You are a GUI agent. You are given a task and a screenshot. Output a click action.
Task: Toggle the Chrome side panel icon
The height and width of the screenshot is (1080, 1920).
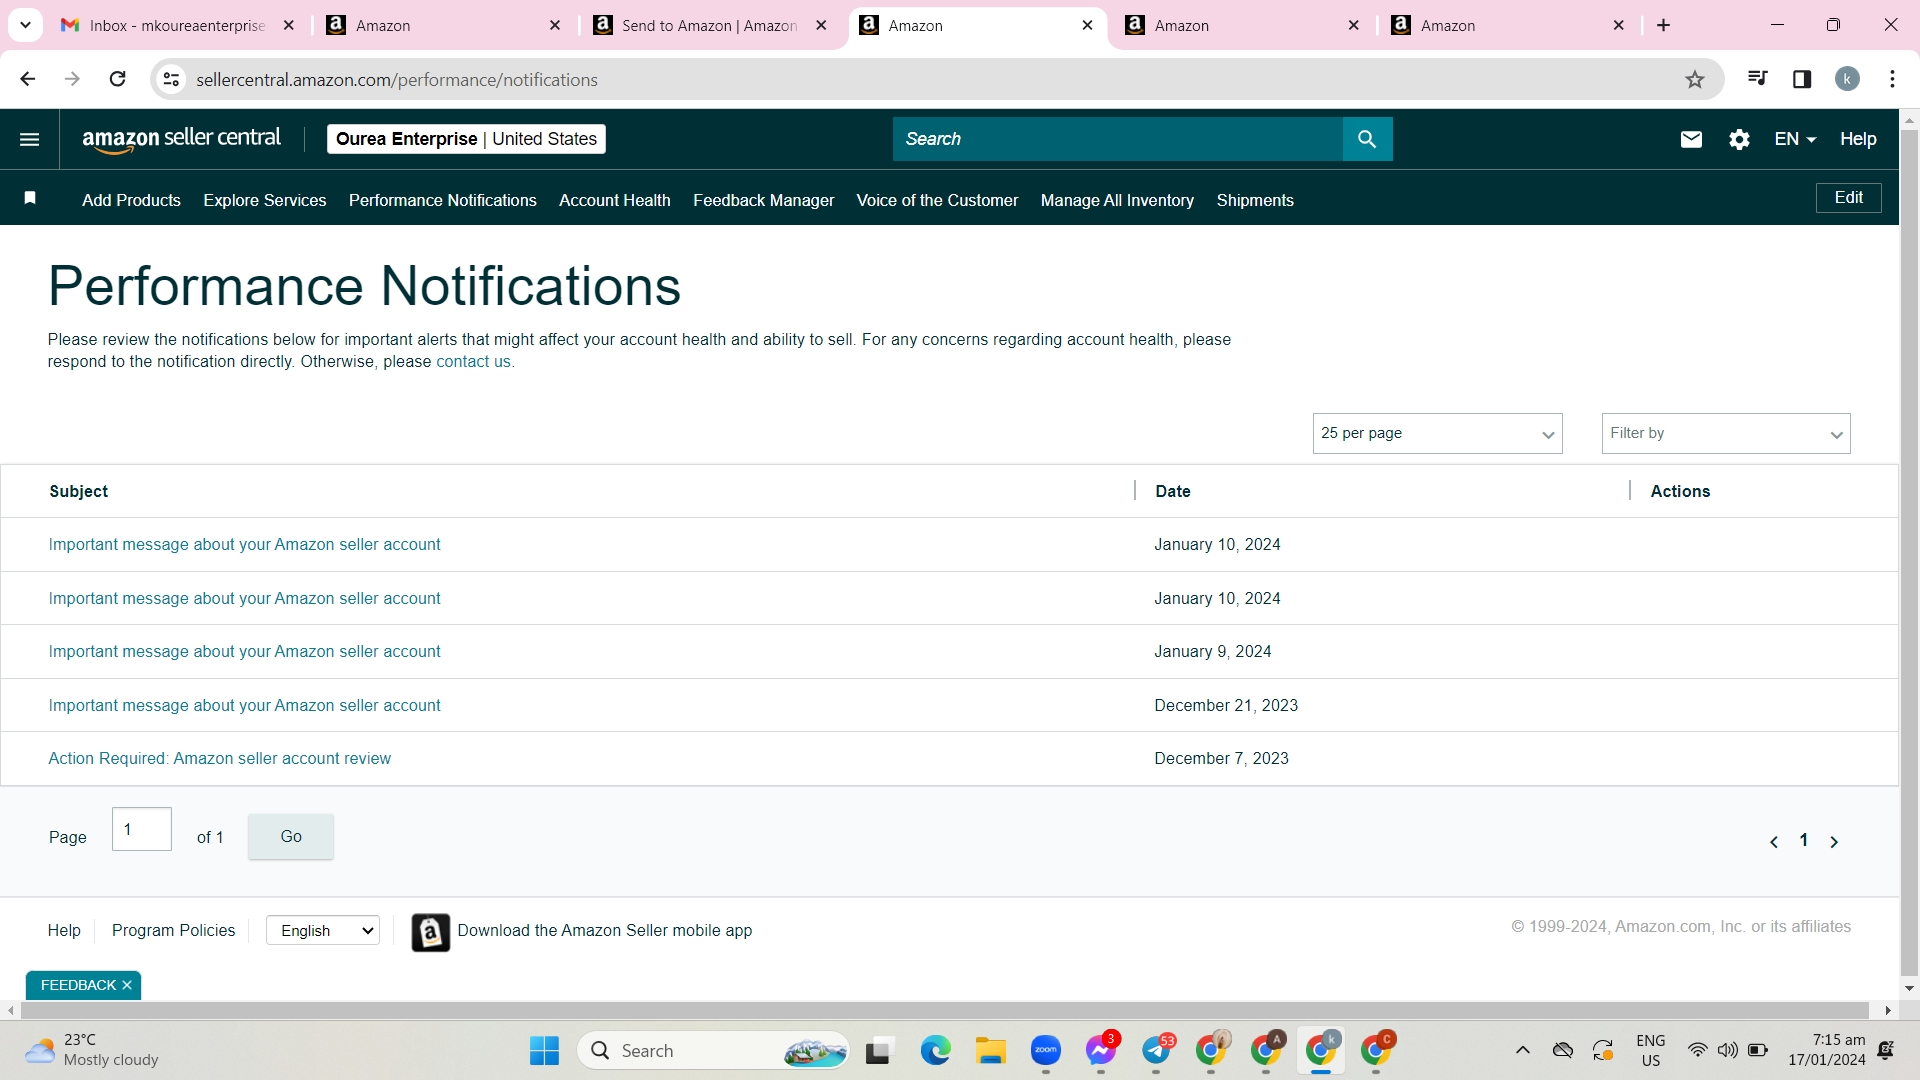tap(1802, 79)
